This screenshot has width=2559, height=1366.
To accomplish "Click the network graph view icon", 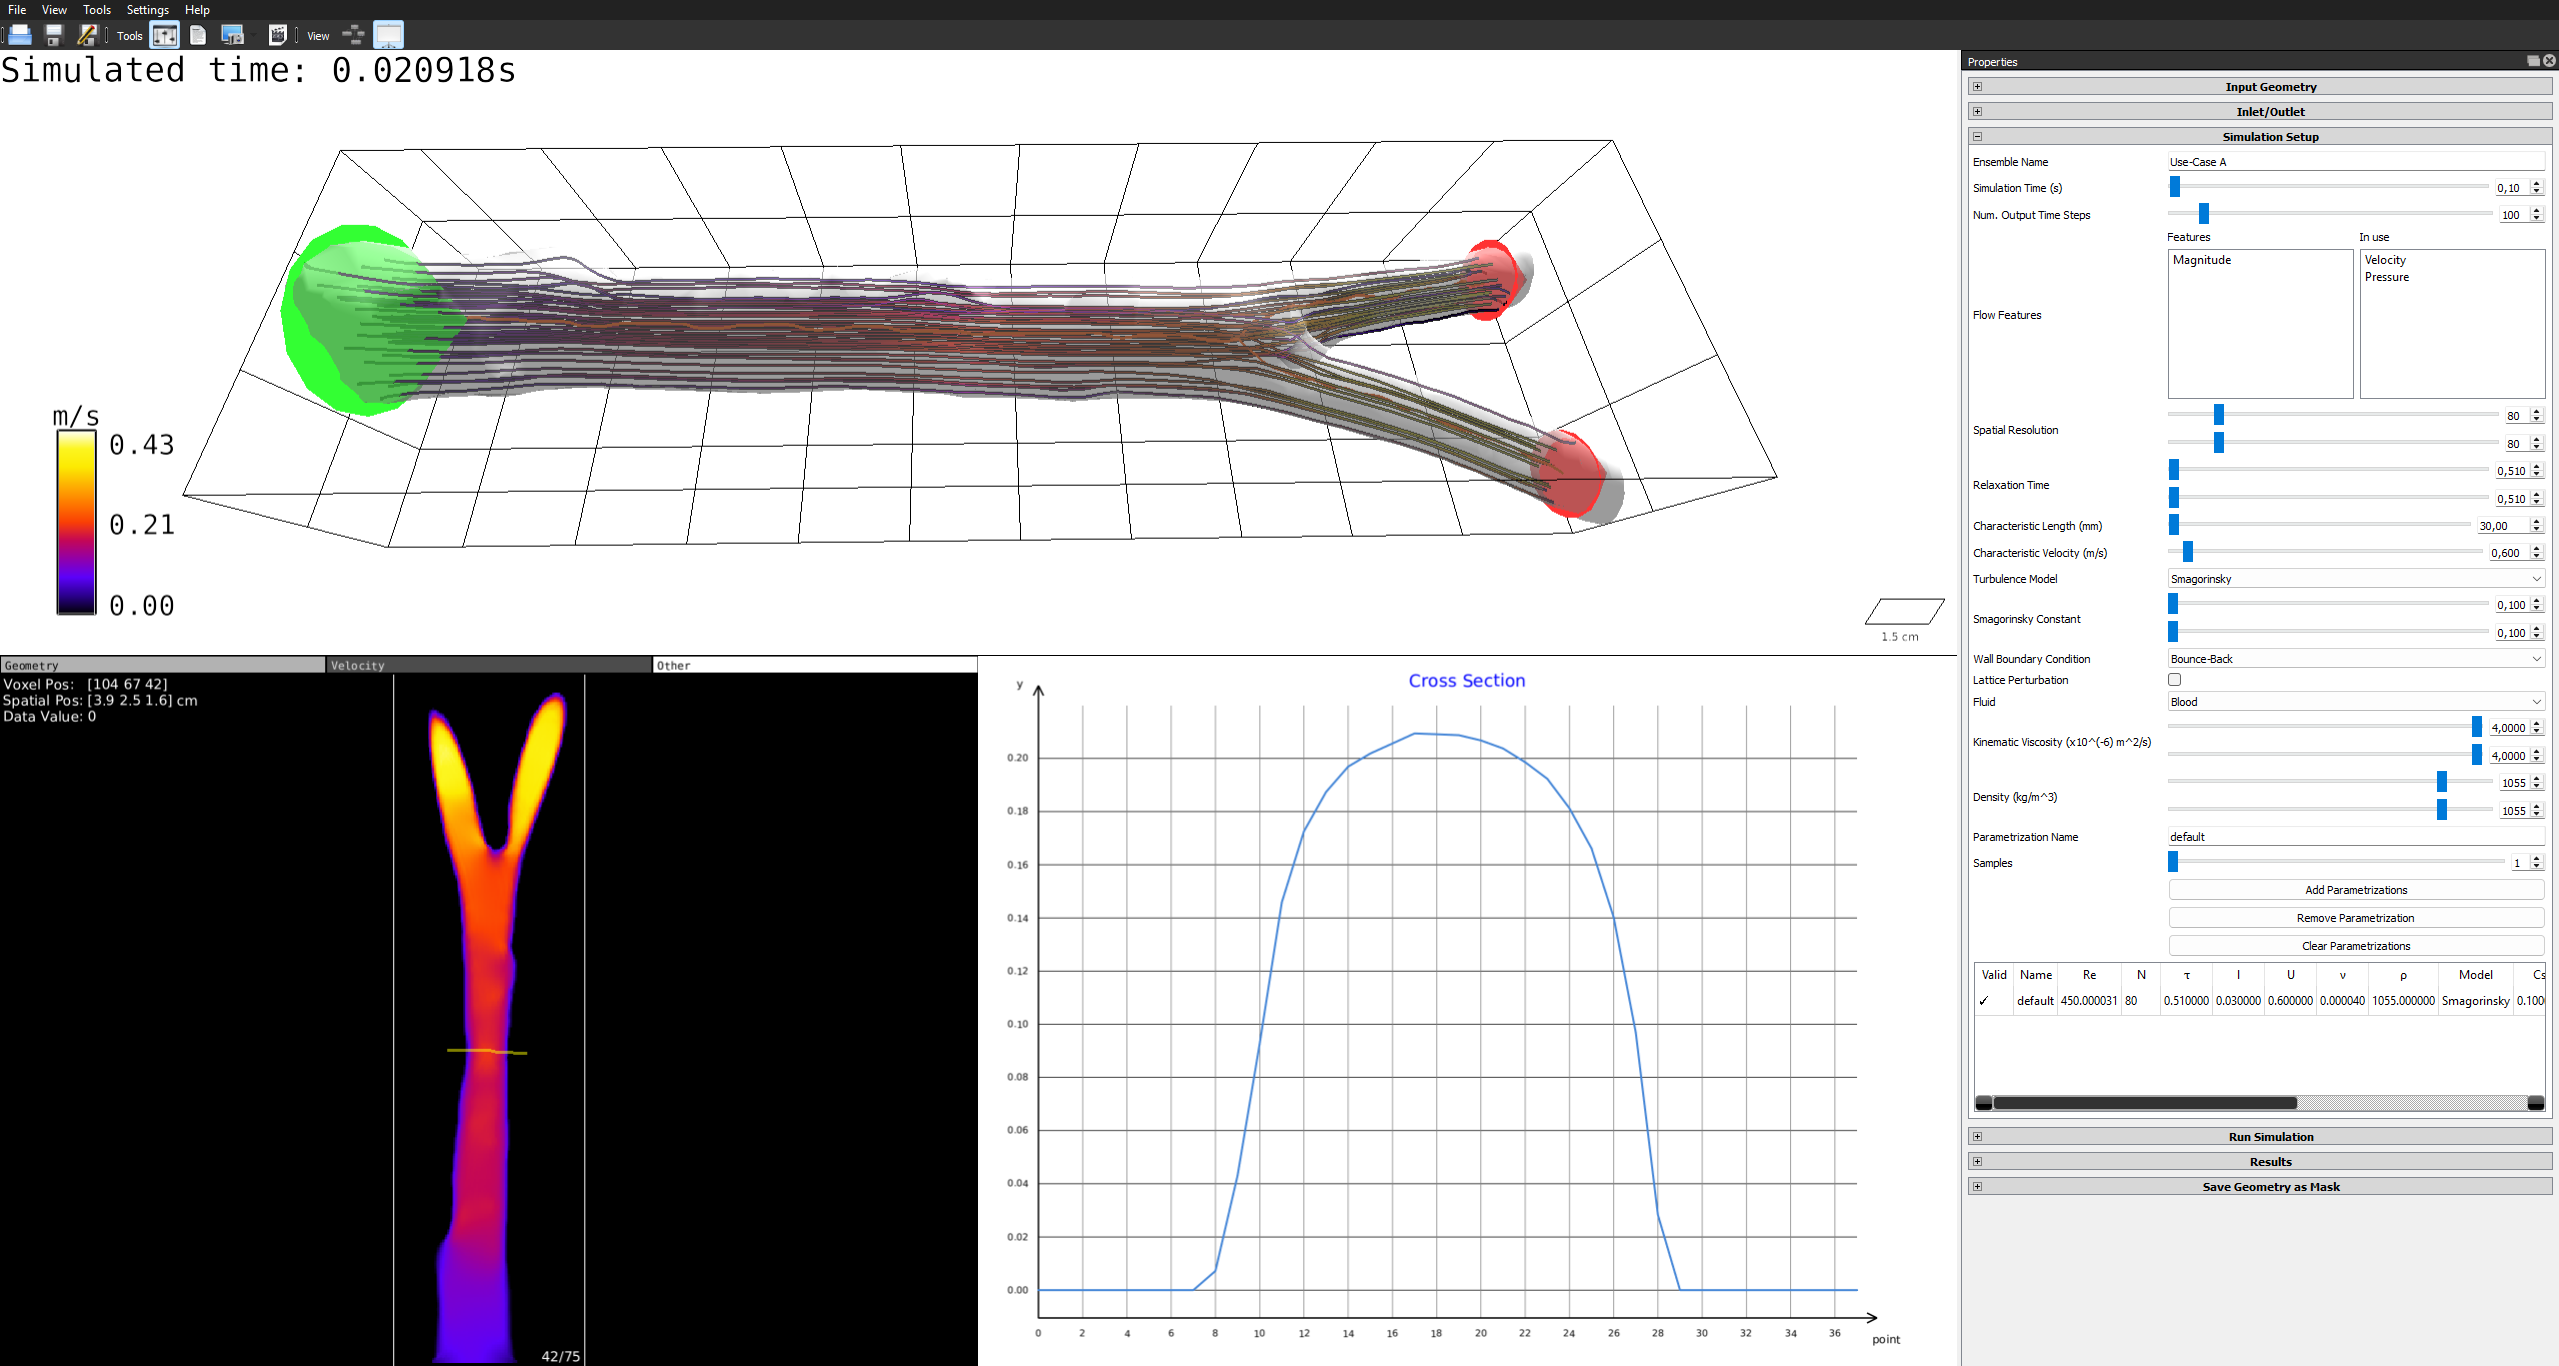I will click(353, 35).
